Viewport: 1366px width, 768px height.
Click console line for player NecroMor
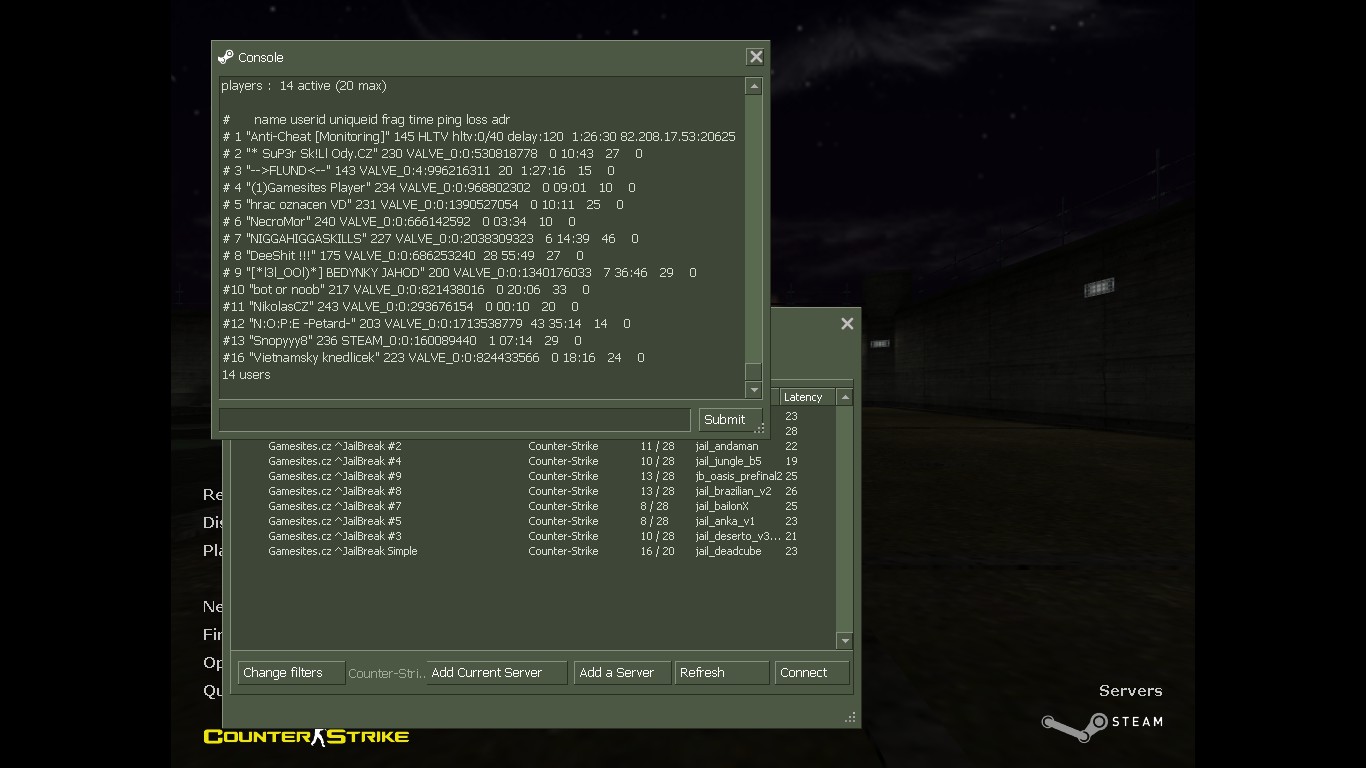pyautogui.click(x=399, y=221)
